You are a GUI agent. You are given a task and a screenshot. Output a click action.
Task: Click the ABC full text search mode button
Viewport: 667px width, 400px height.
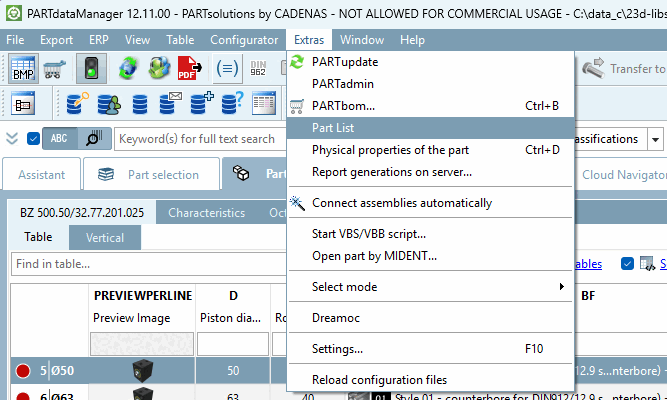coord(60,139)
